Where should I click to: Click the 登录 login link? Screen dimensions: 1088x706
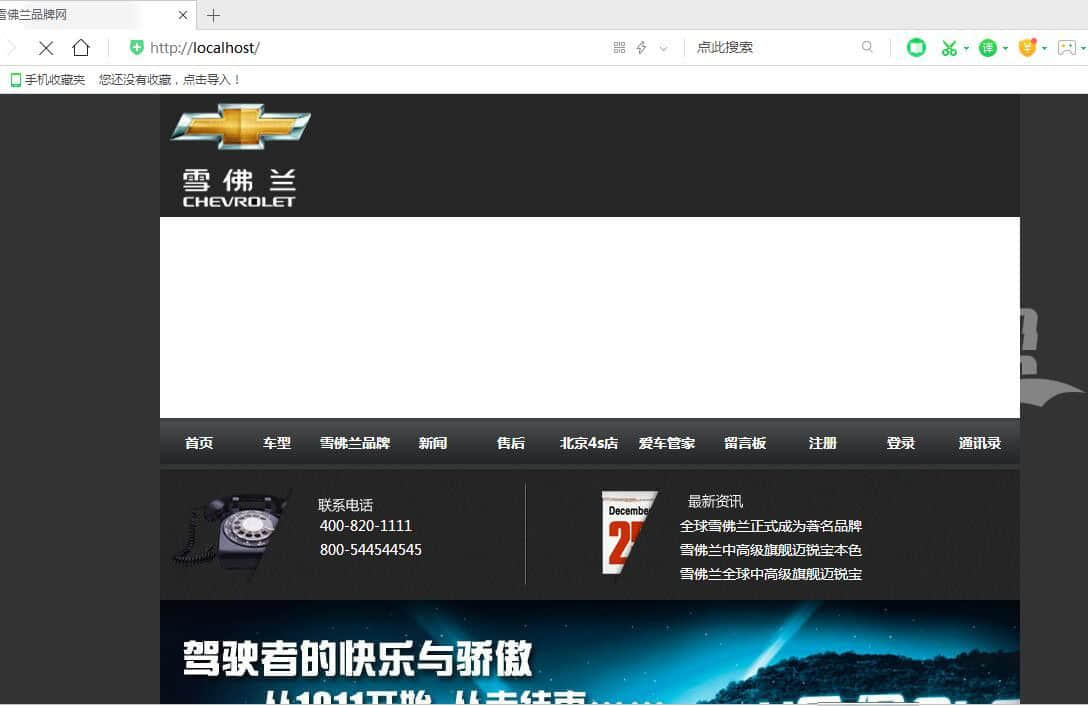901,443
